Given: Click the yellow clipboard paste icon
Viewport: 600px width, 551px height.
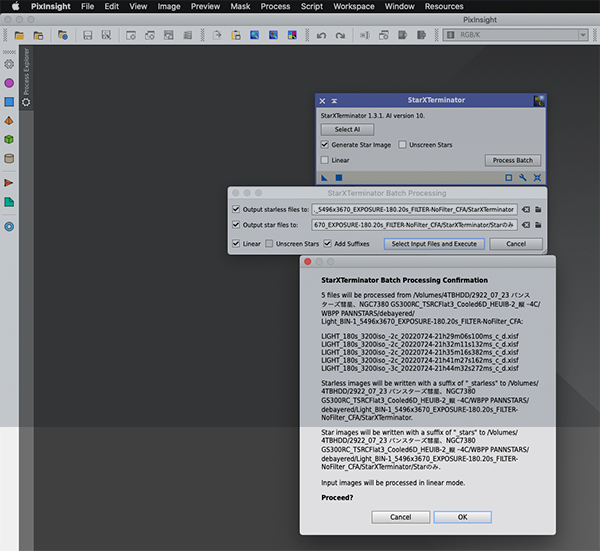Looking at the screenshot, I should tap(236, 35).
